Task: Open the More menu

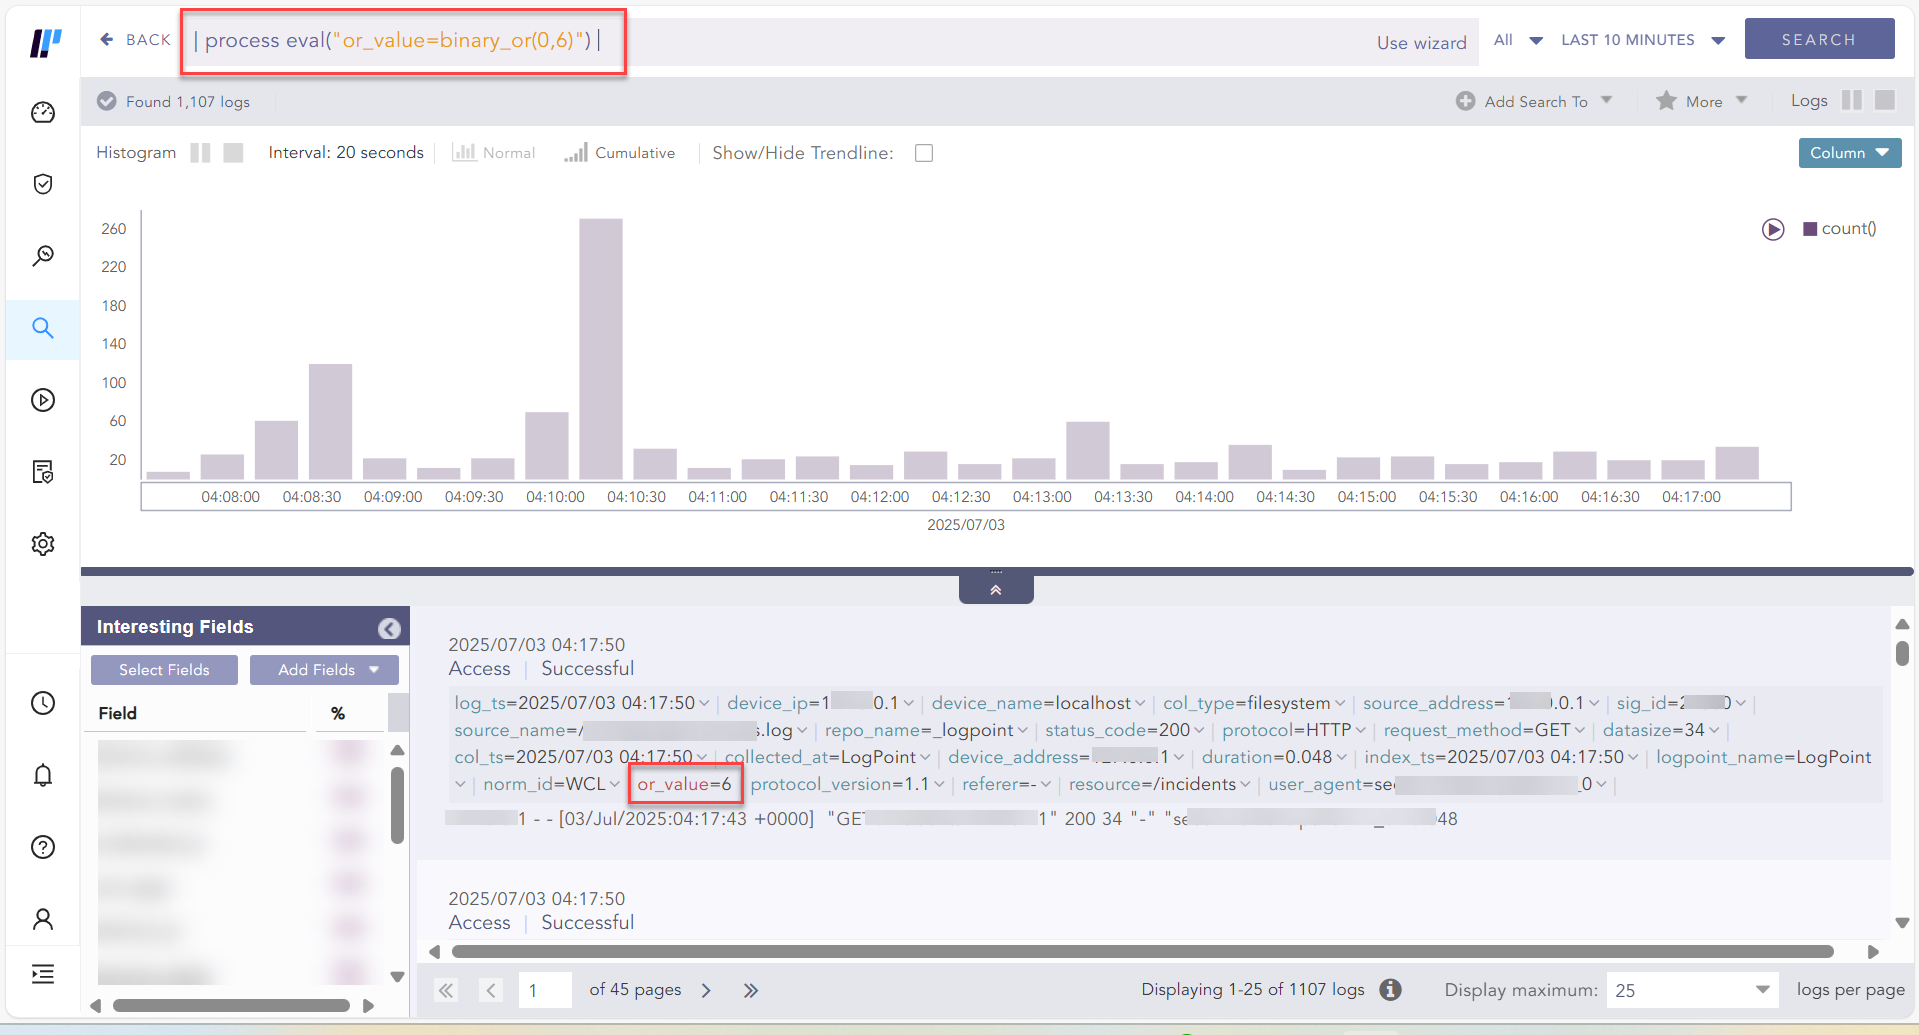Action: [1702, 101]
